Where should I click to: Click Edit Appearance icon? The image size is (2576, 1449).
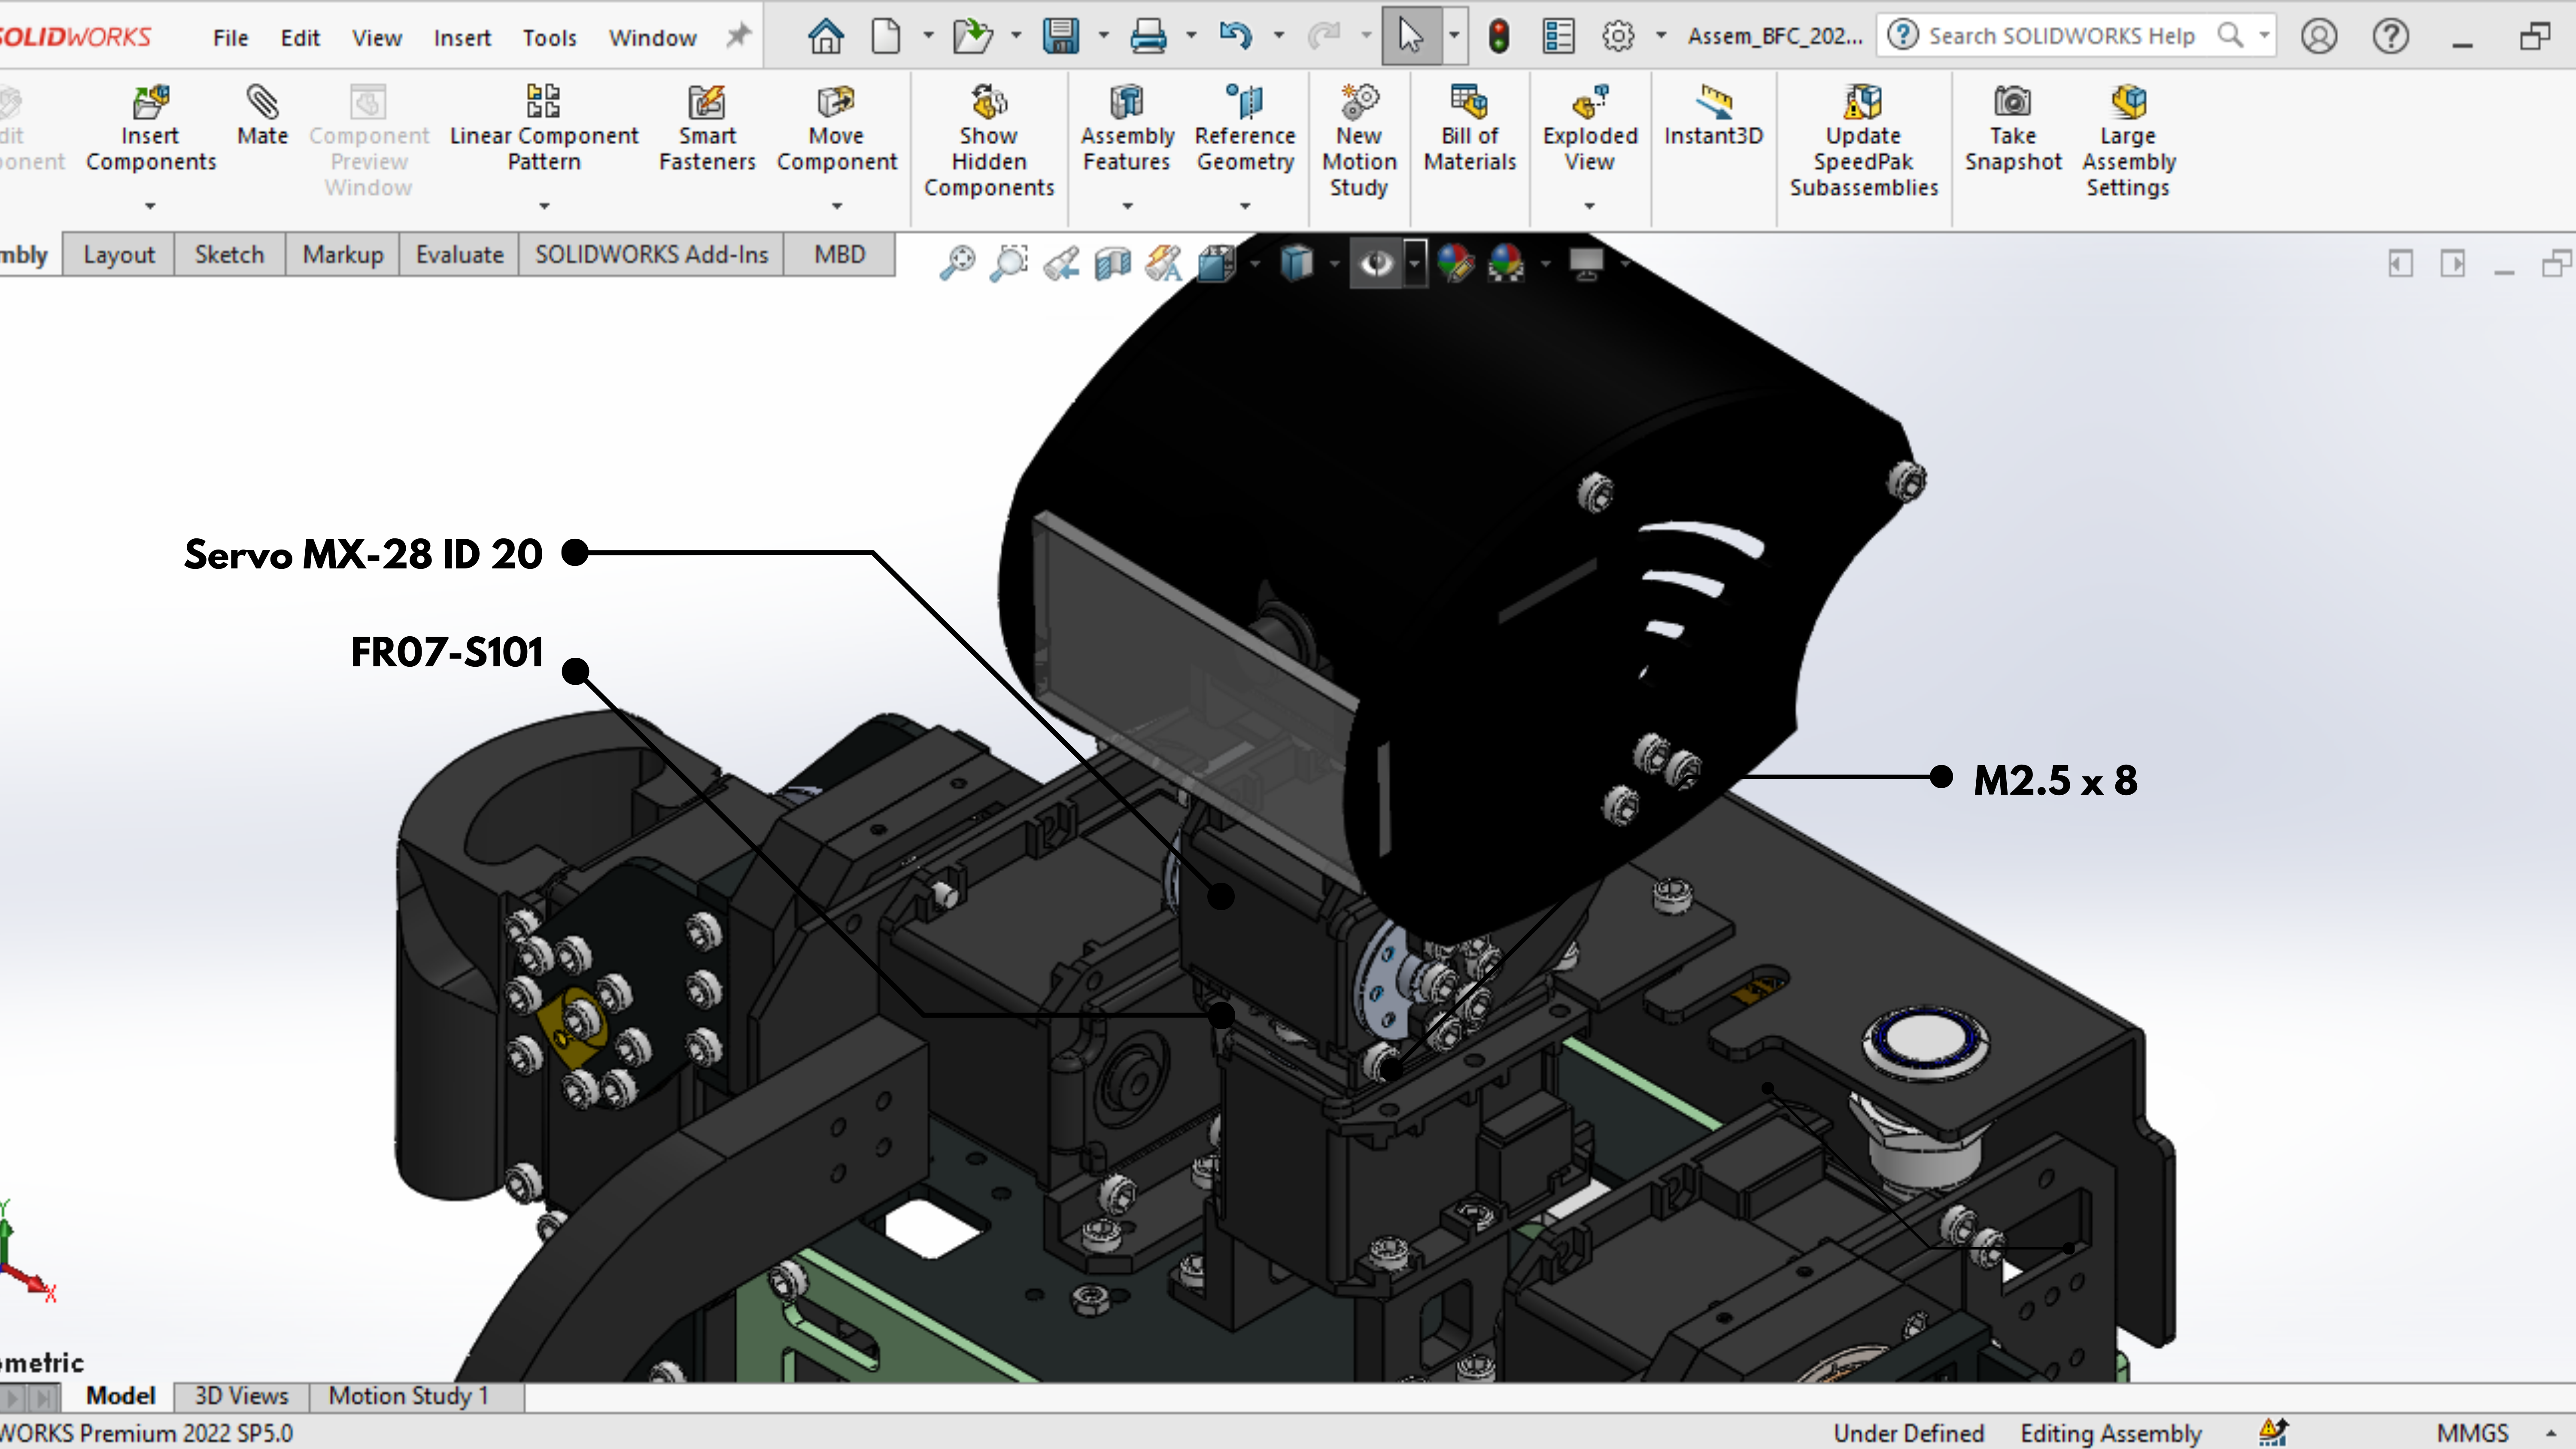click(1455, 263)
